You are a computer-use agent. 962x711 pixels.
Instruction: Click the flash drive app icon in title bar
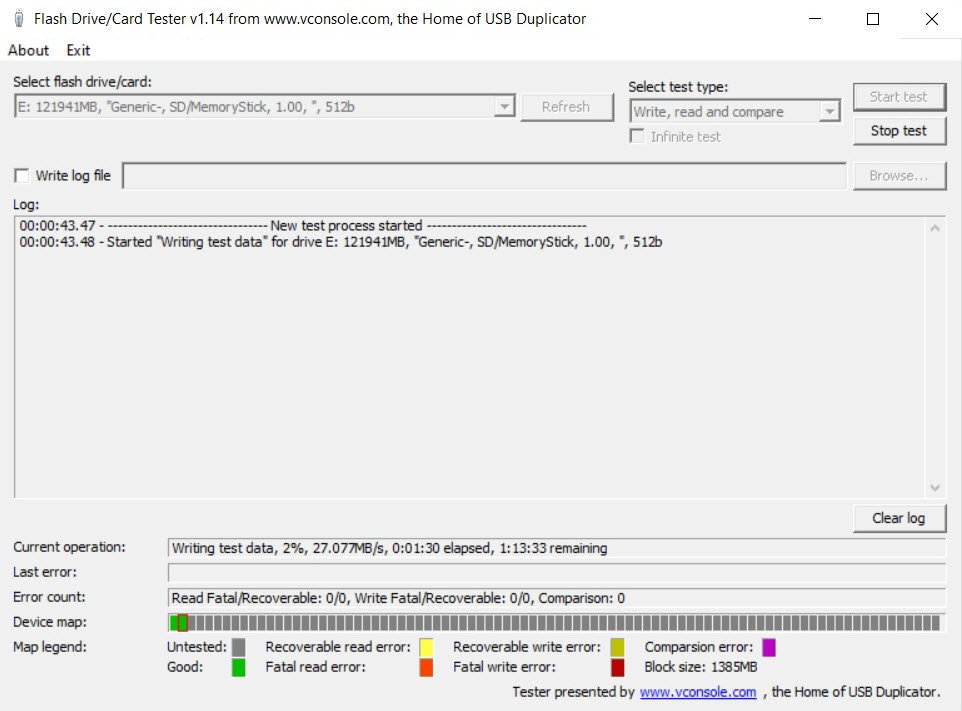(19, 18)
